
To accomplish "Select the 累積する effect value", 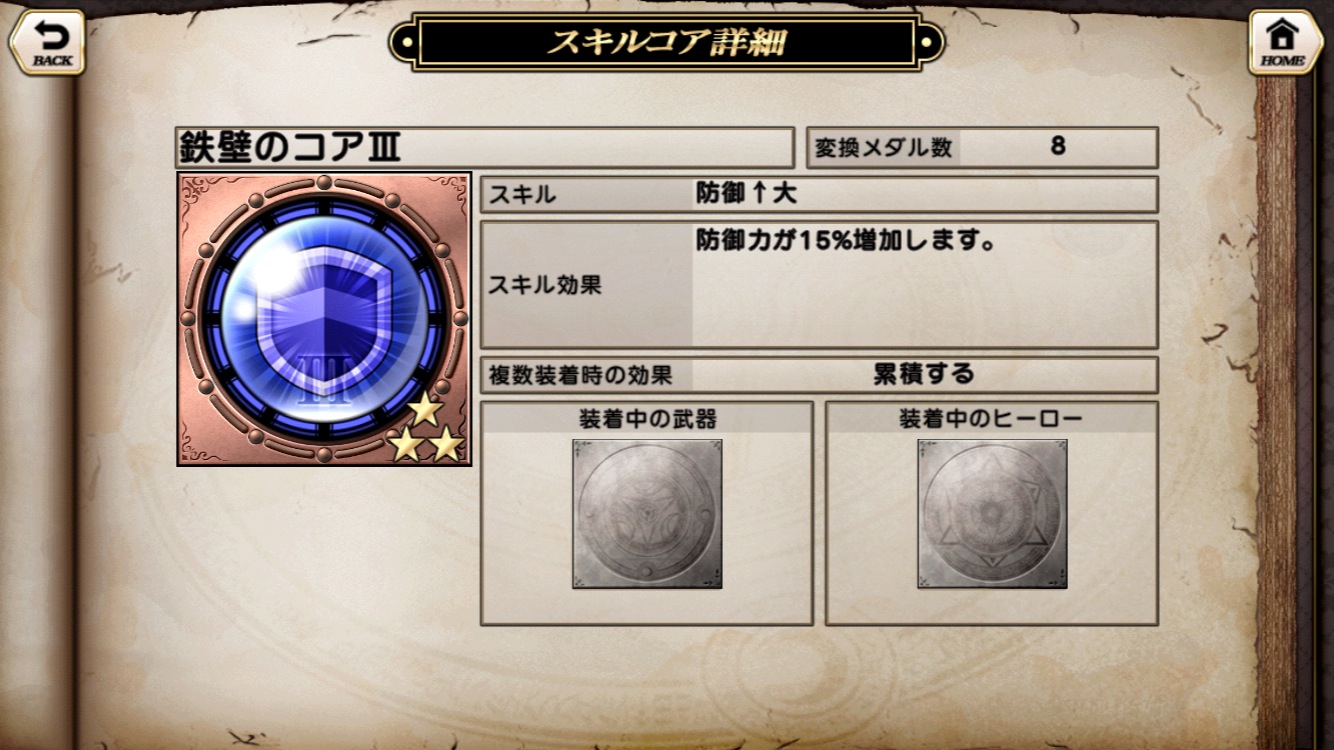I will coord(923,374).
